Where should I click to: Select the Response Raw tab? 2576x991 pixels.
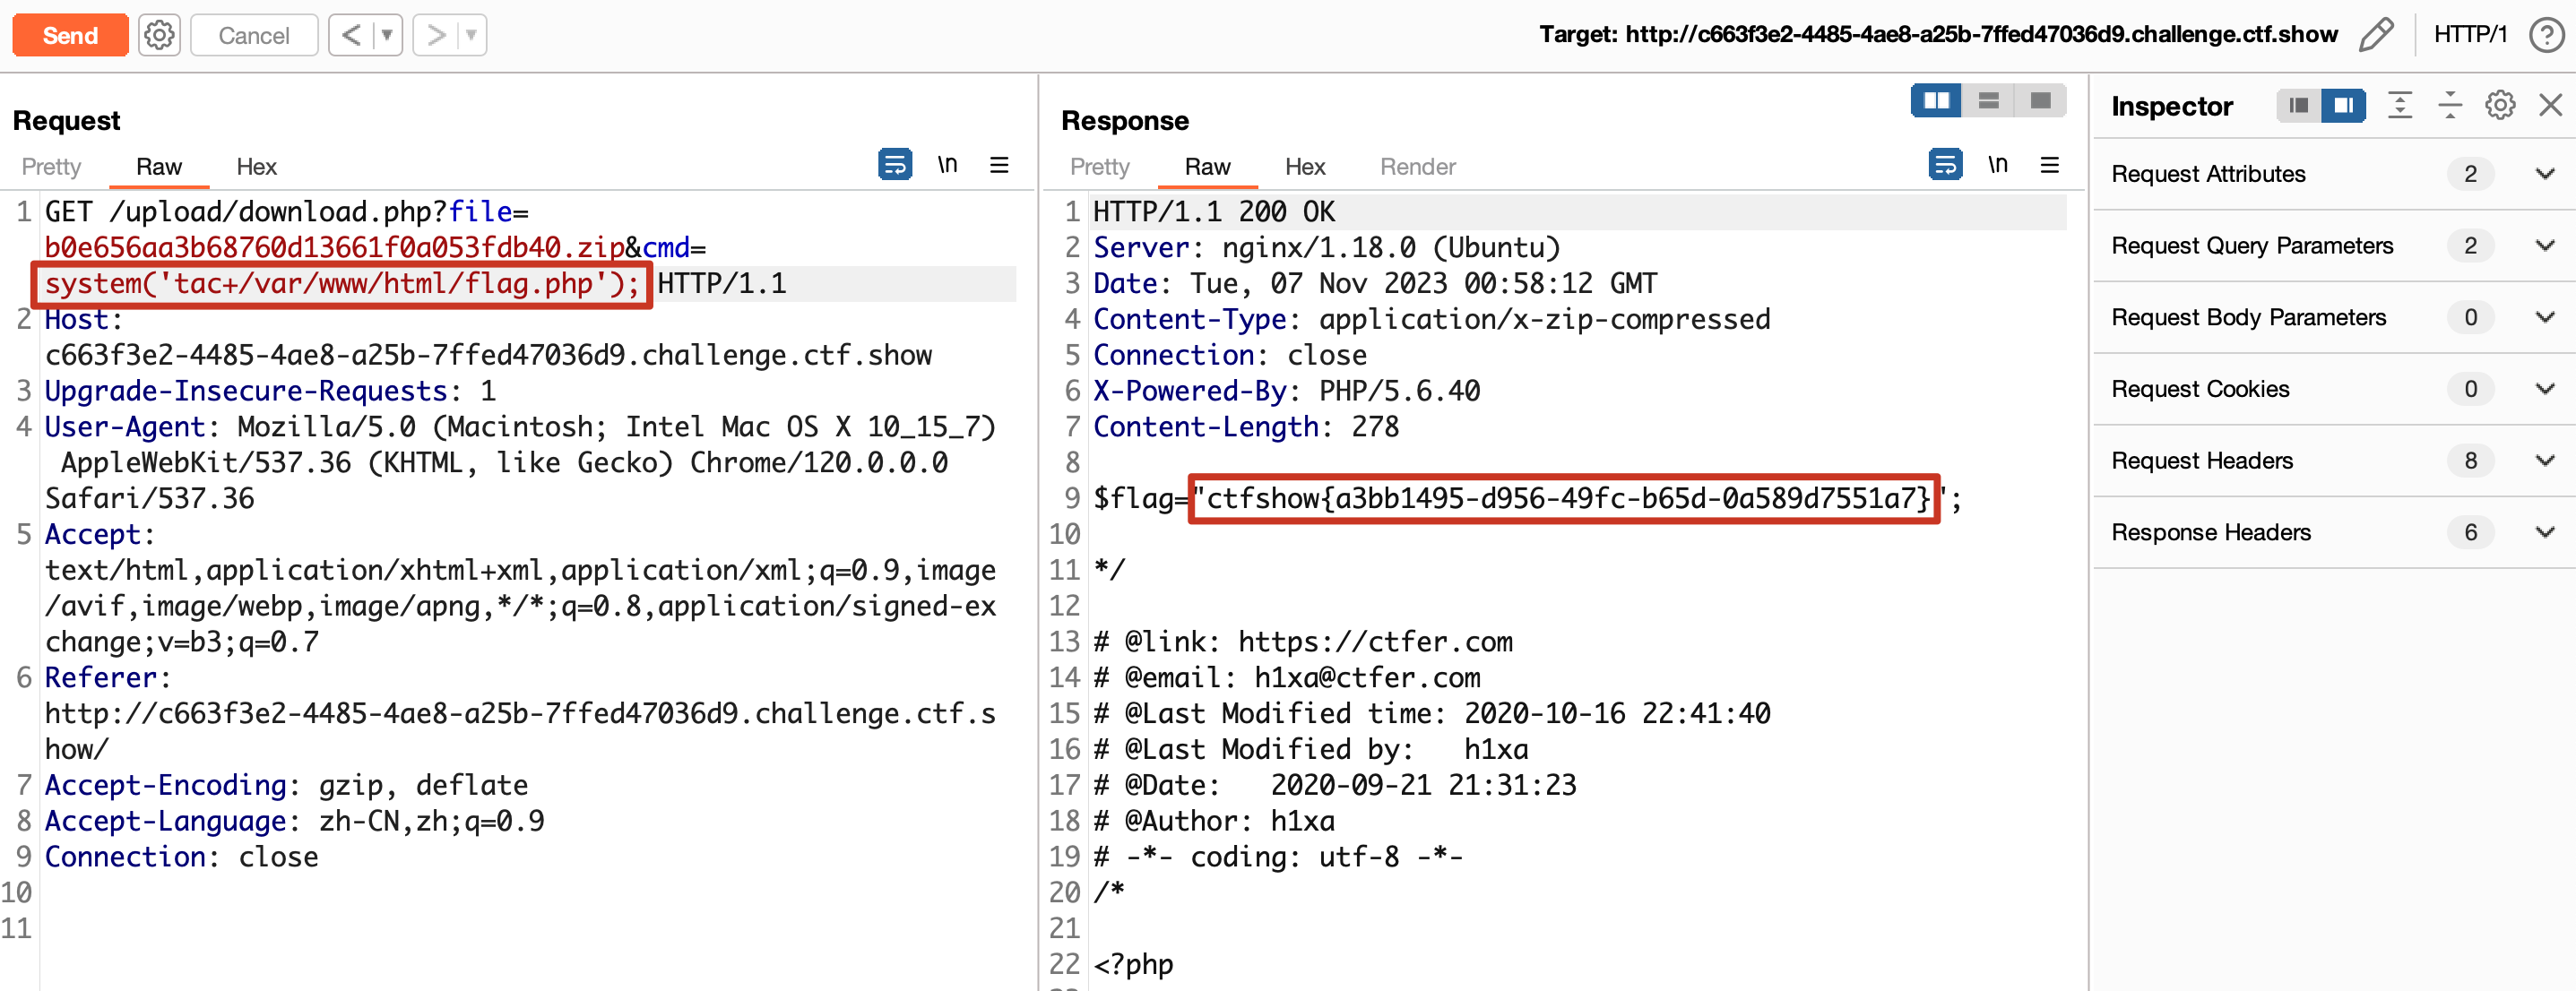pos(1208,167)
